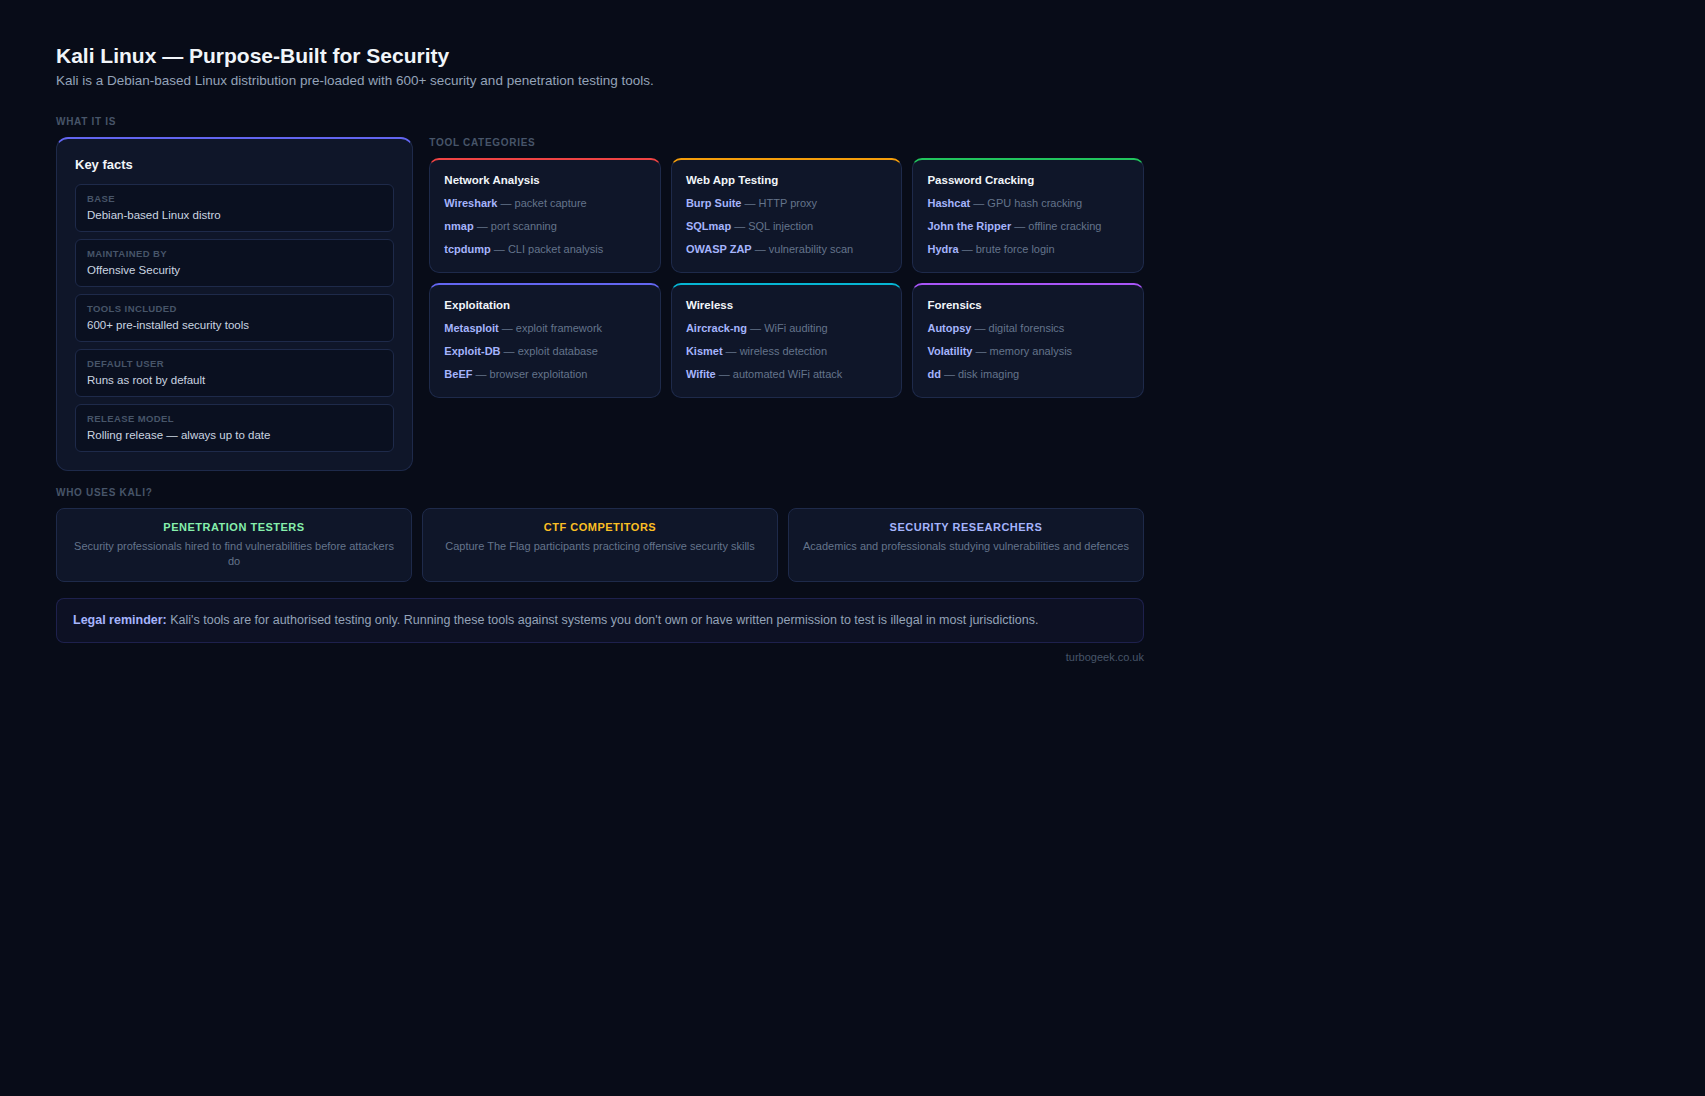Select the Maintained By Offensive Security fact
The image size is (1705, 1096).
[x=234, y=263]
